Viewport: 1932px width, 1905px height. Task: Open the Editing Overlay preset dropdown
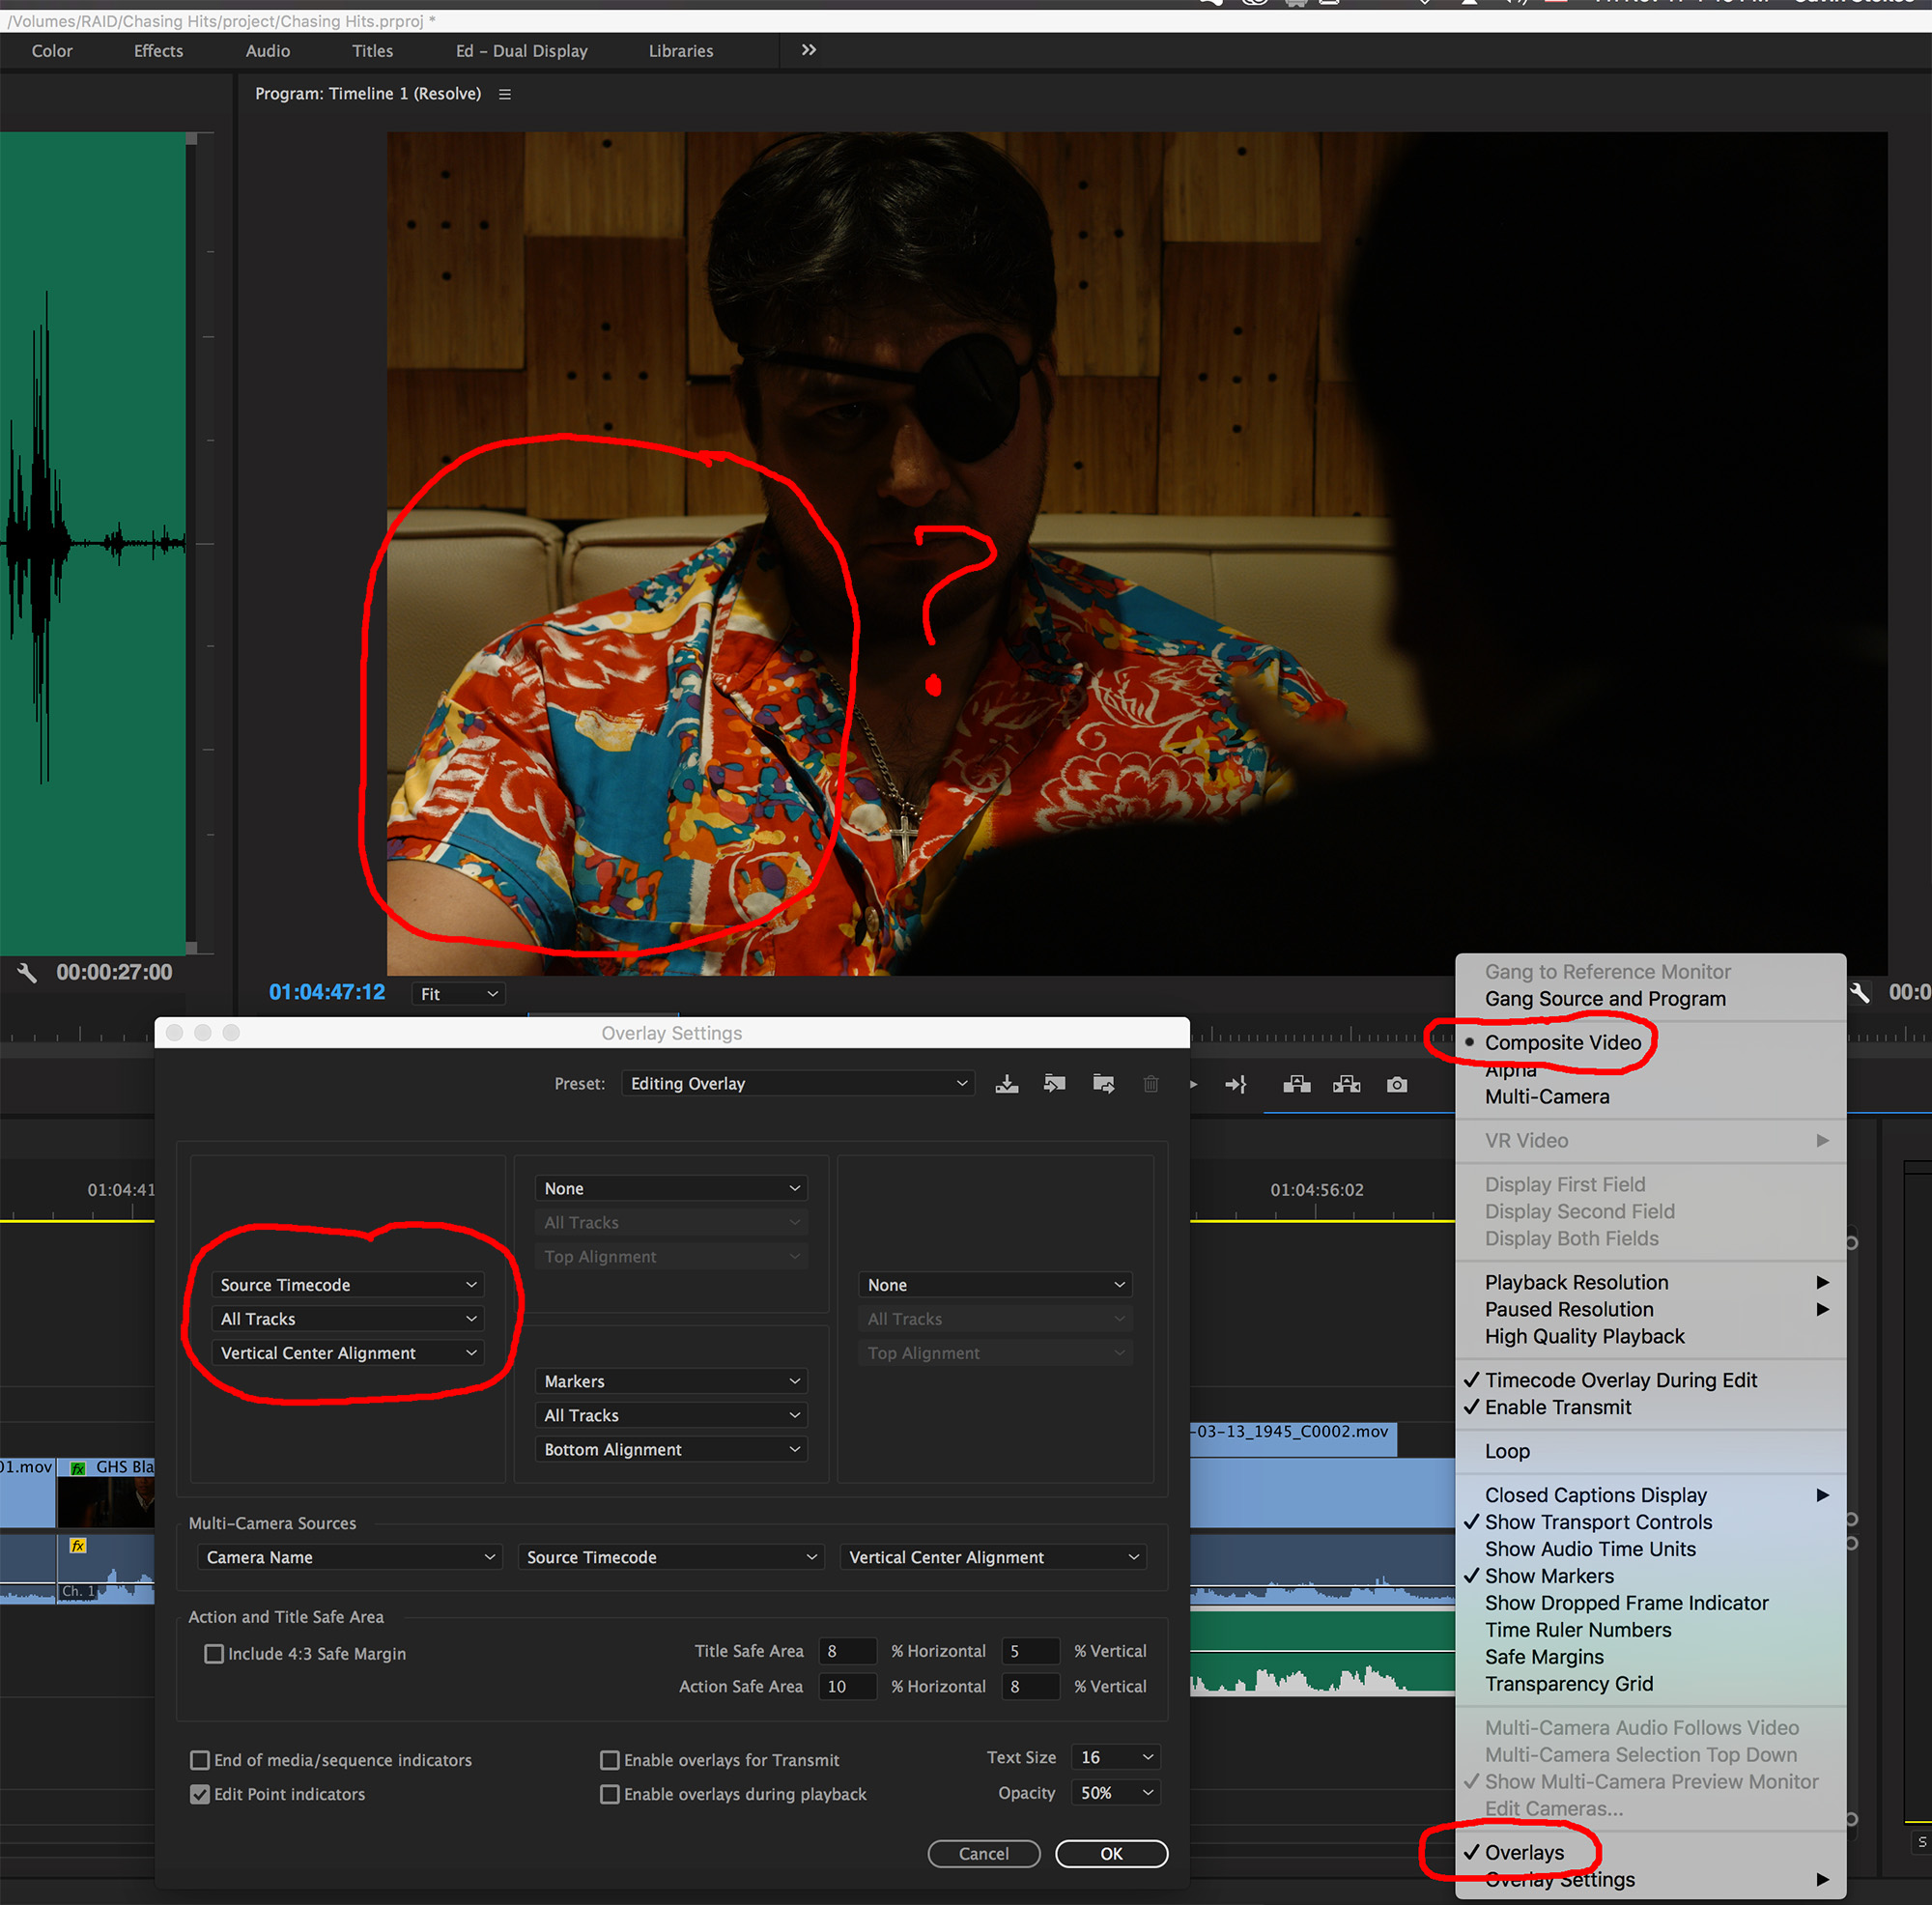coord(797,1083)
